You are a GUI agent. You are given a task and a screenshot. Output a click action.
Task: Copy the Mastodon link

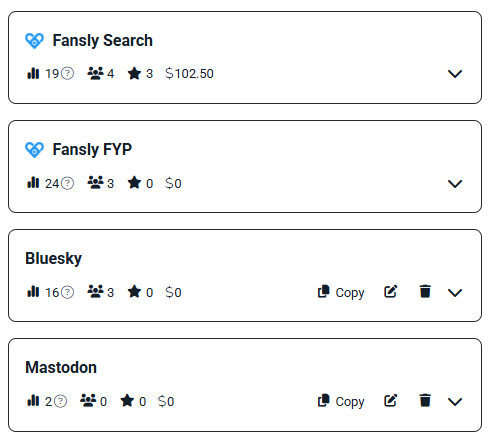pos(341,401)
